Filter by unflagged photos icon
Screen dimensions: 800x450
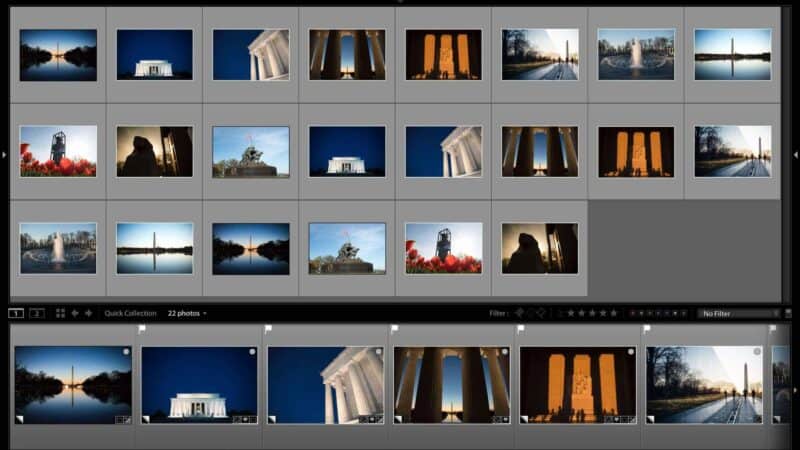pyautogui.click(x=530, y=313)
